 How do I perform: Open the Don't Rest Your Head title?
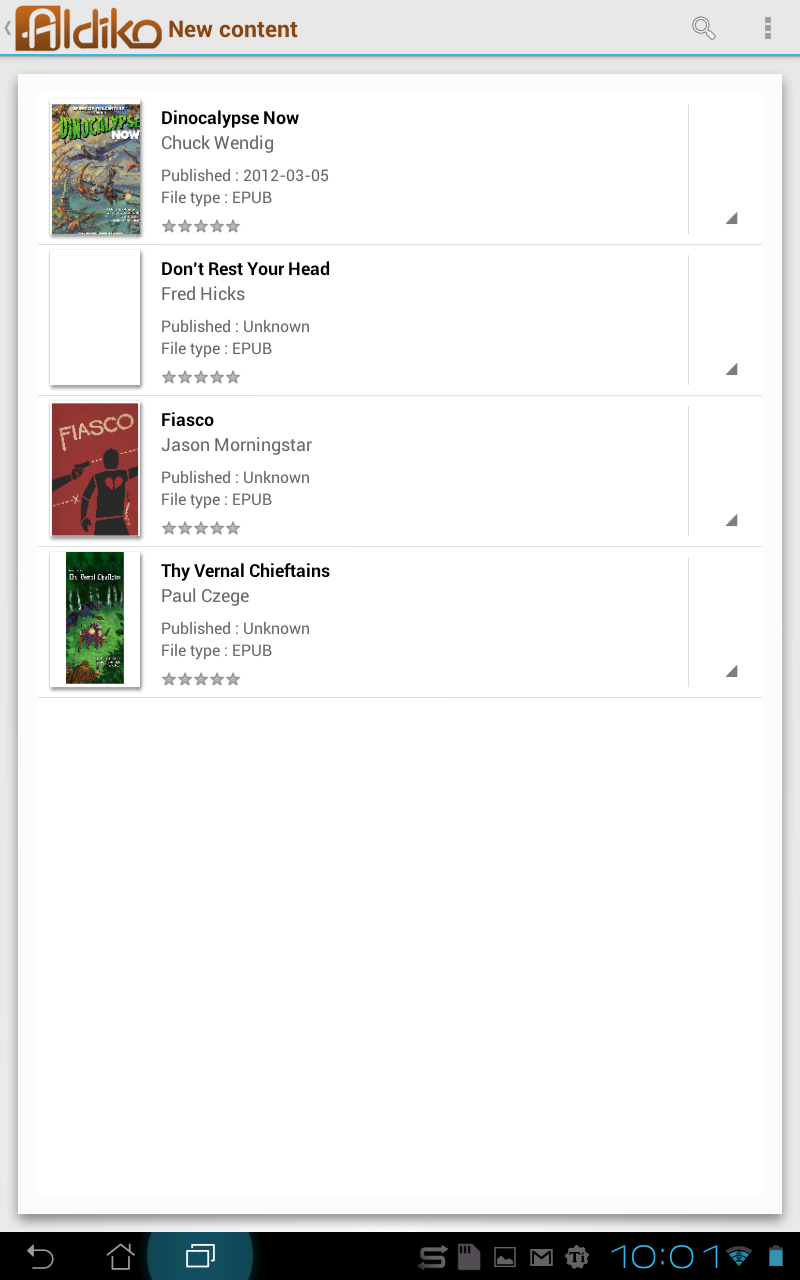tap(245, 269)
